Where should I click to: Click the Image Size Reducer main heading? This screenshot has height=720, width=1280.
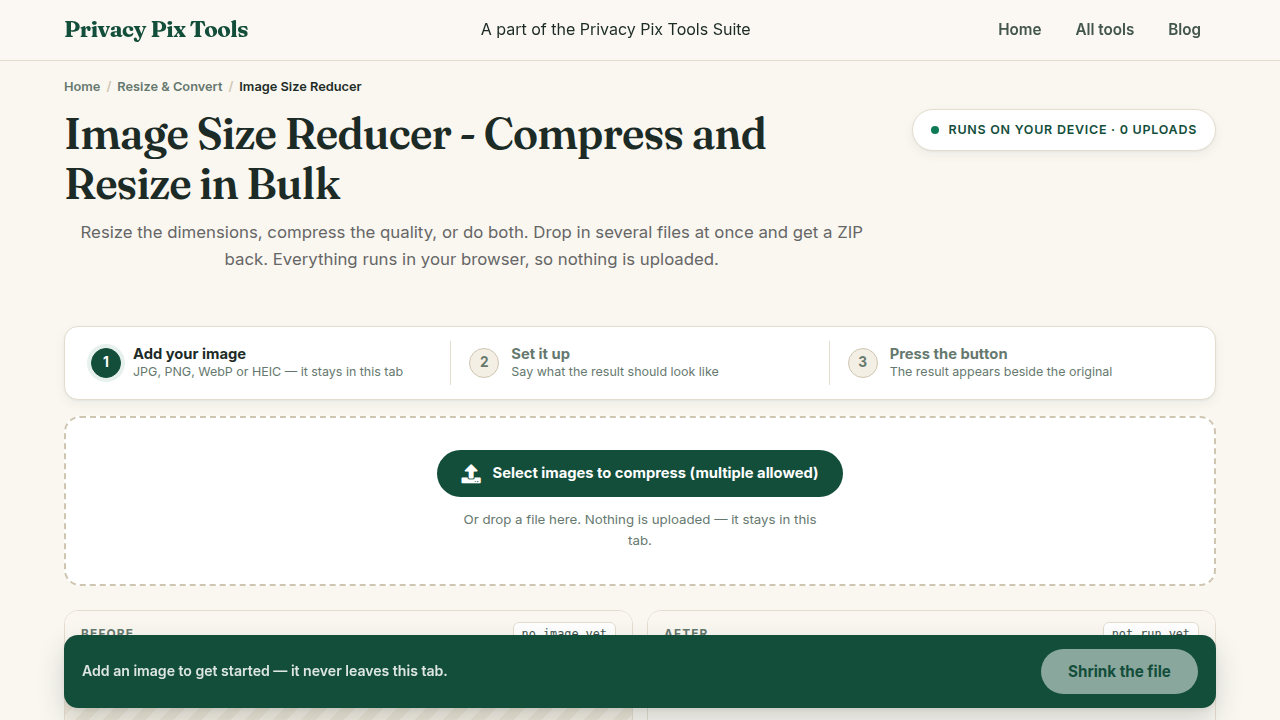pyautogui.click(x=415, y=159)
